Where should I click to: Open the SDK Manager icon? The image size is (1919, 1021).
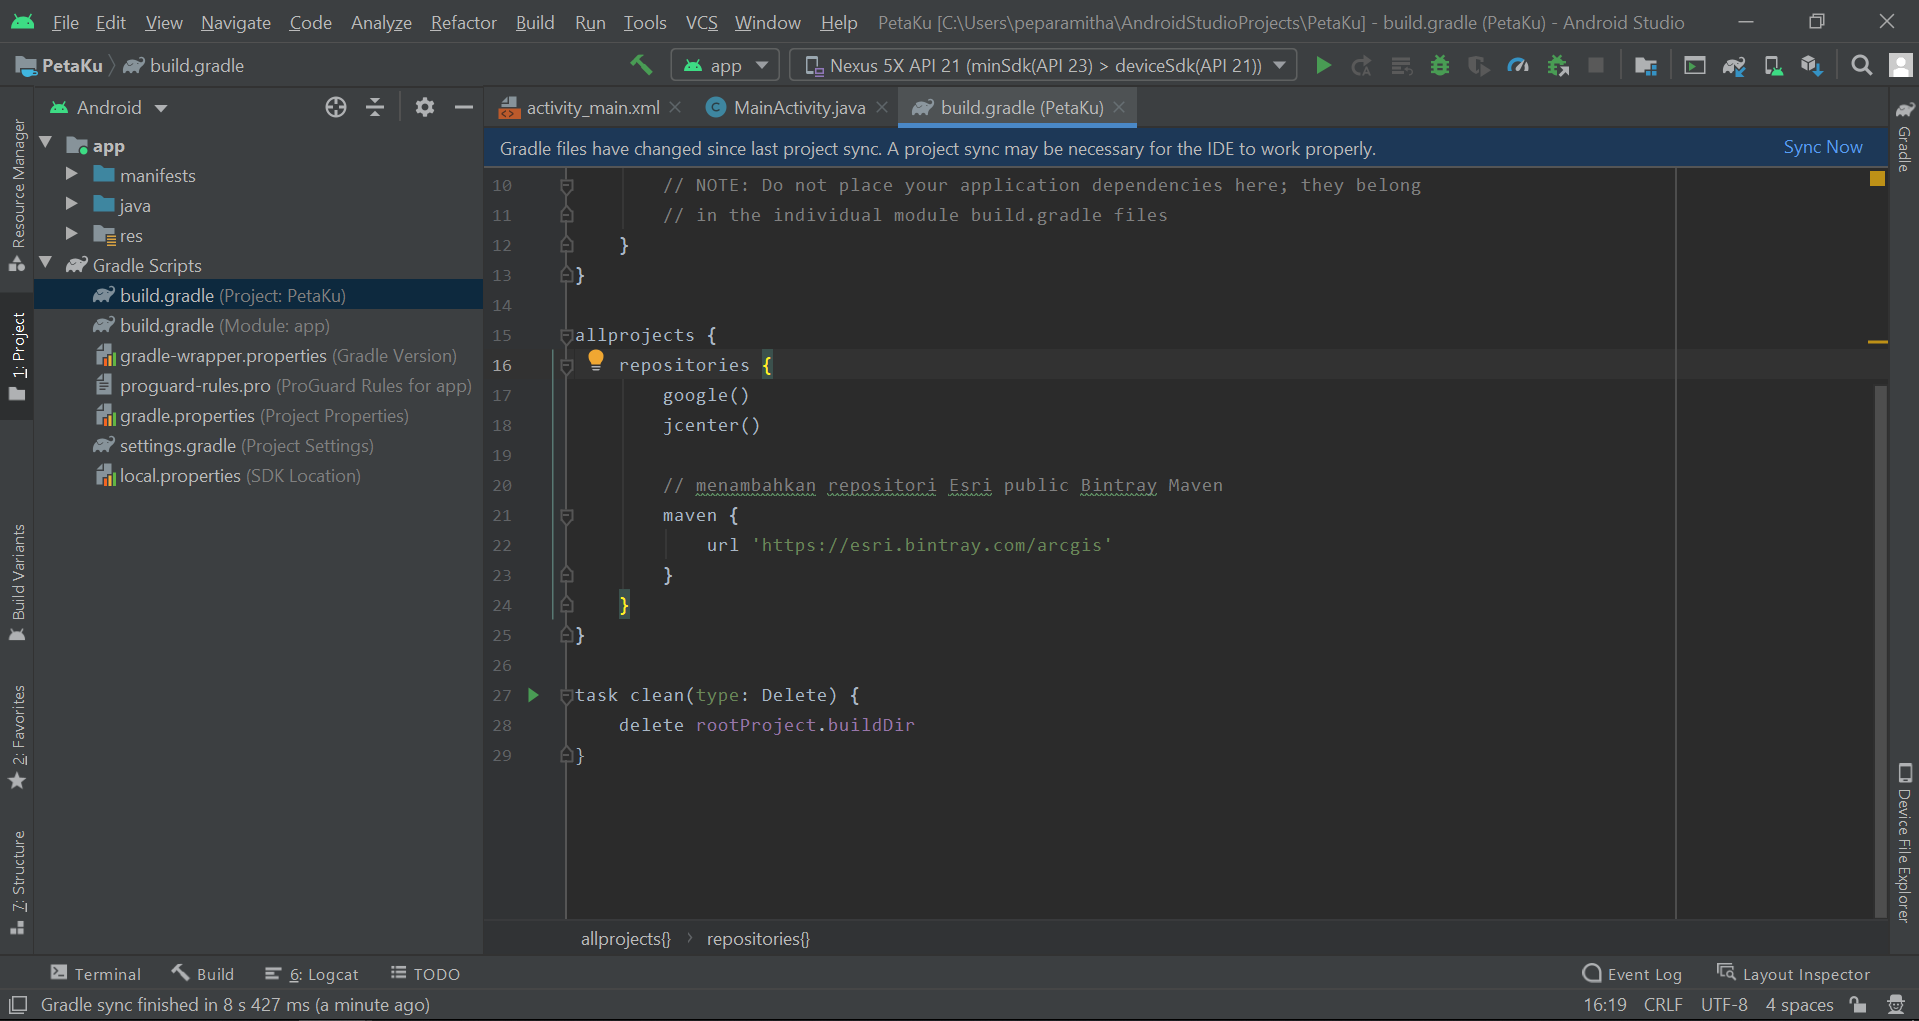click(x=1812, y=66)
